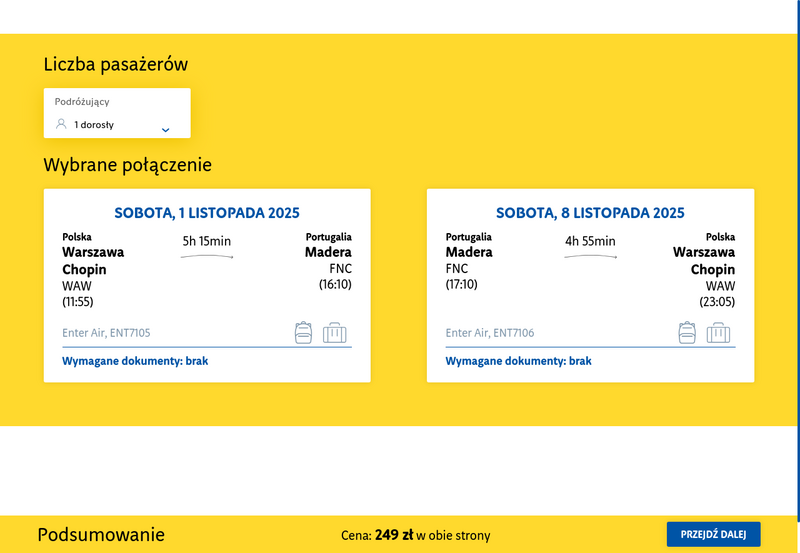Click the backpack icon on flight ENT7105
Viewport: 800px width, 553px height.
tap(304, 333)
